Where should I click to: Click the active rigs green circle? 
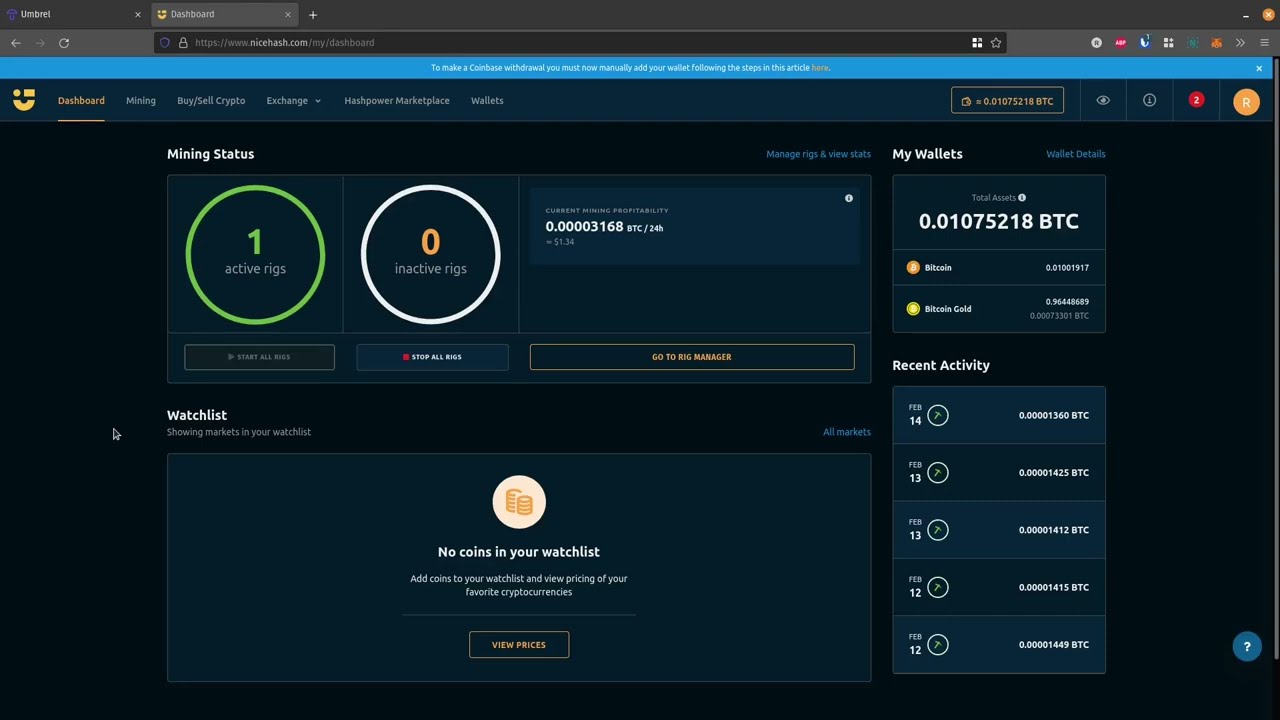tap(255, 255)
